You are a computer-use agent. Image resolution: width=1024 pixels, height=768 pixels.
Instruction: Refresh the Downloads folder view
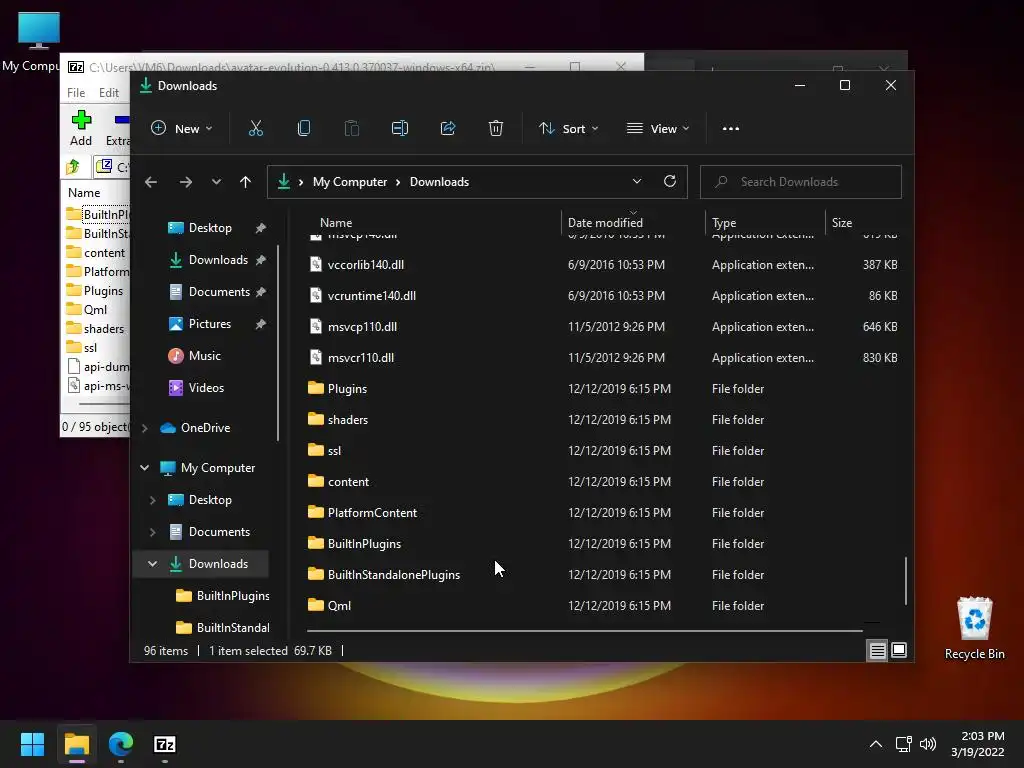(x=670, y=182)
